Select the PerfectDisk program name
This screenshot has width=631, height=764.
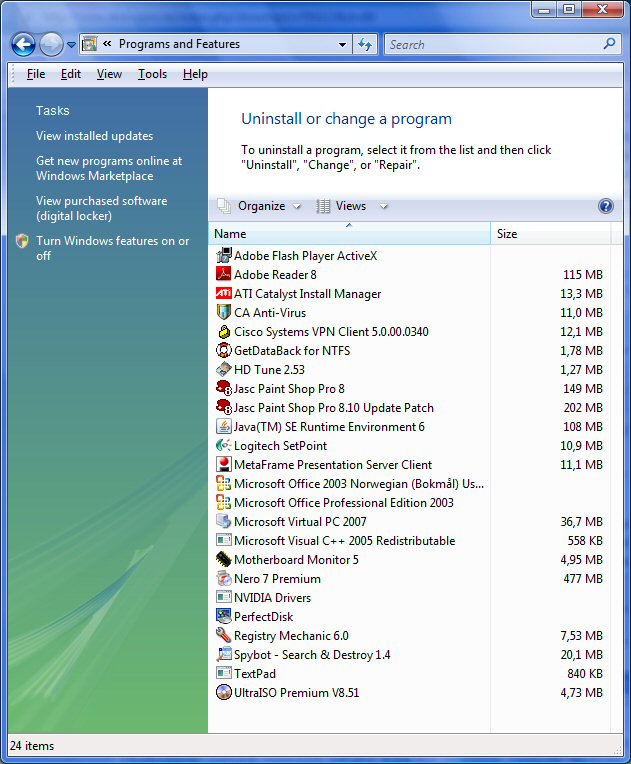pos(264,617)
